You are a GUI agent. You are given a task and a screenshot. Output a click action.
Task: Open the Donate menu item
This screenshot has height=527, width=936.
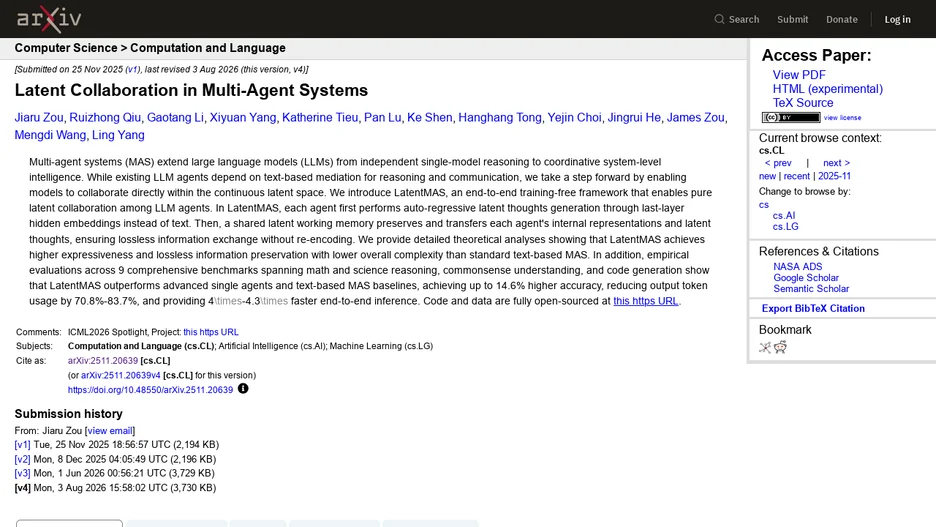coord(842,20)
